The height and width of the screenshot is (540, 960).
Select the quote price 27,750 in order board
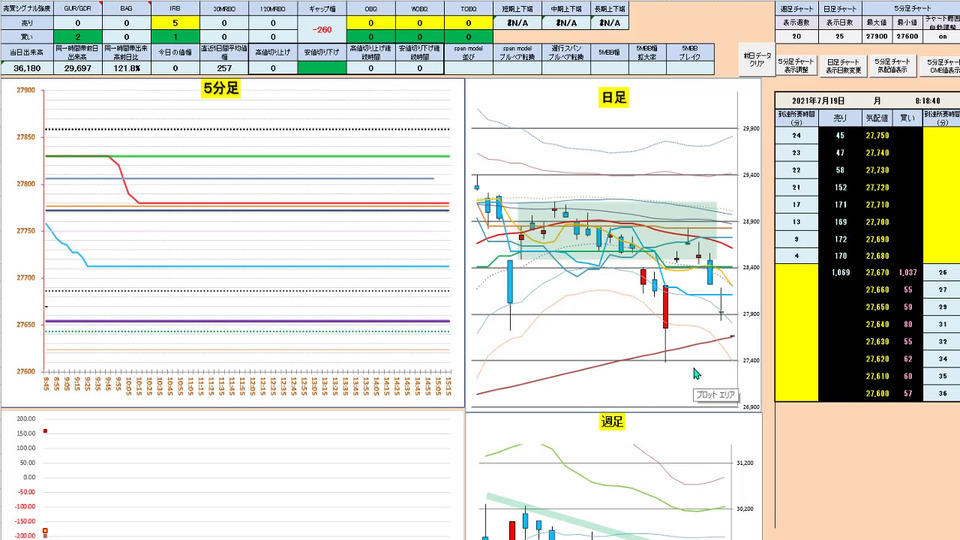(877, 135)
